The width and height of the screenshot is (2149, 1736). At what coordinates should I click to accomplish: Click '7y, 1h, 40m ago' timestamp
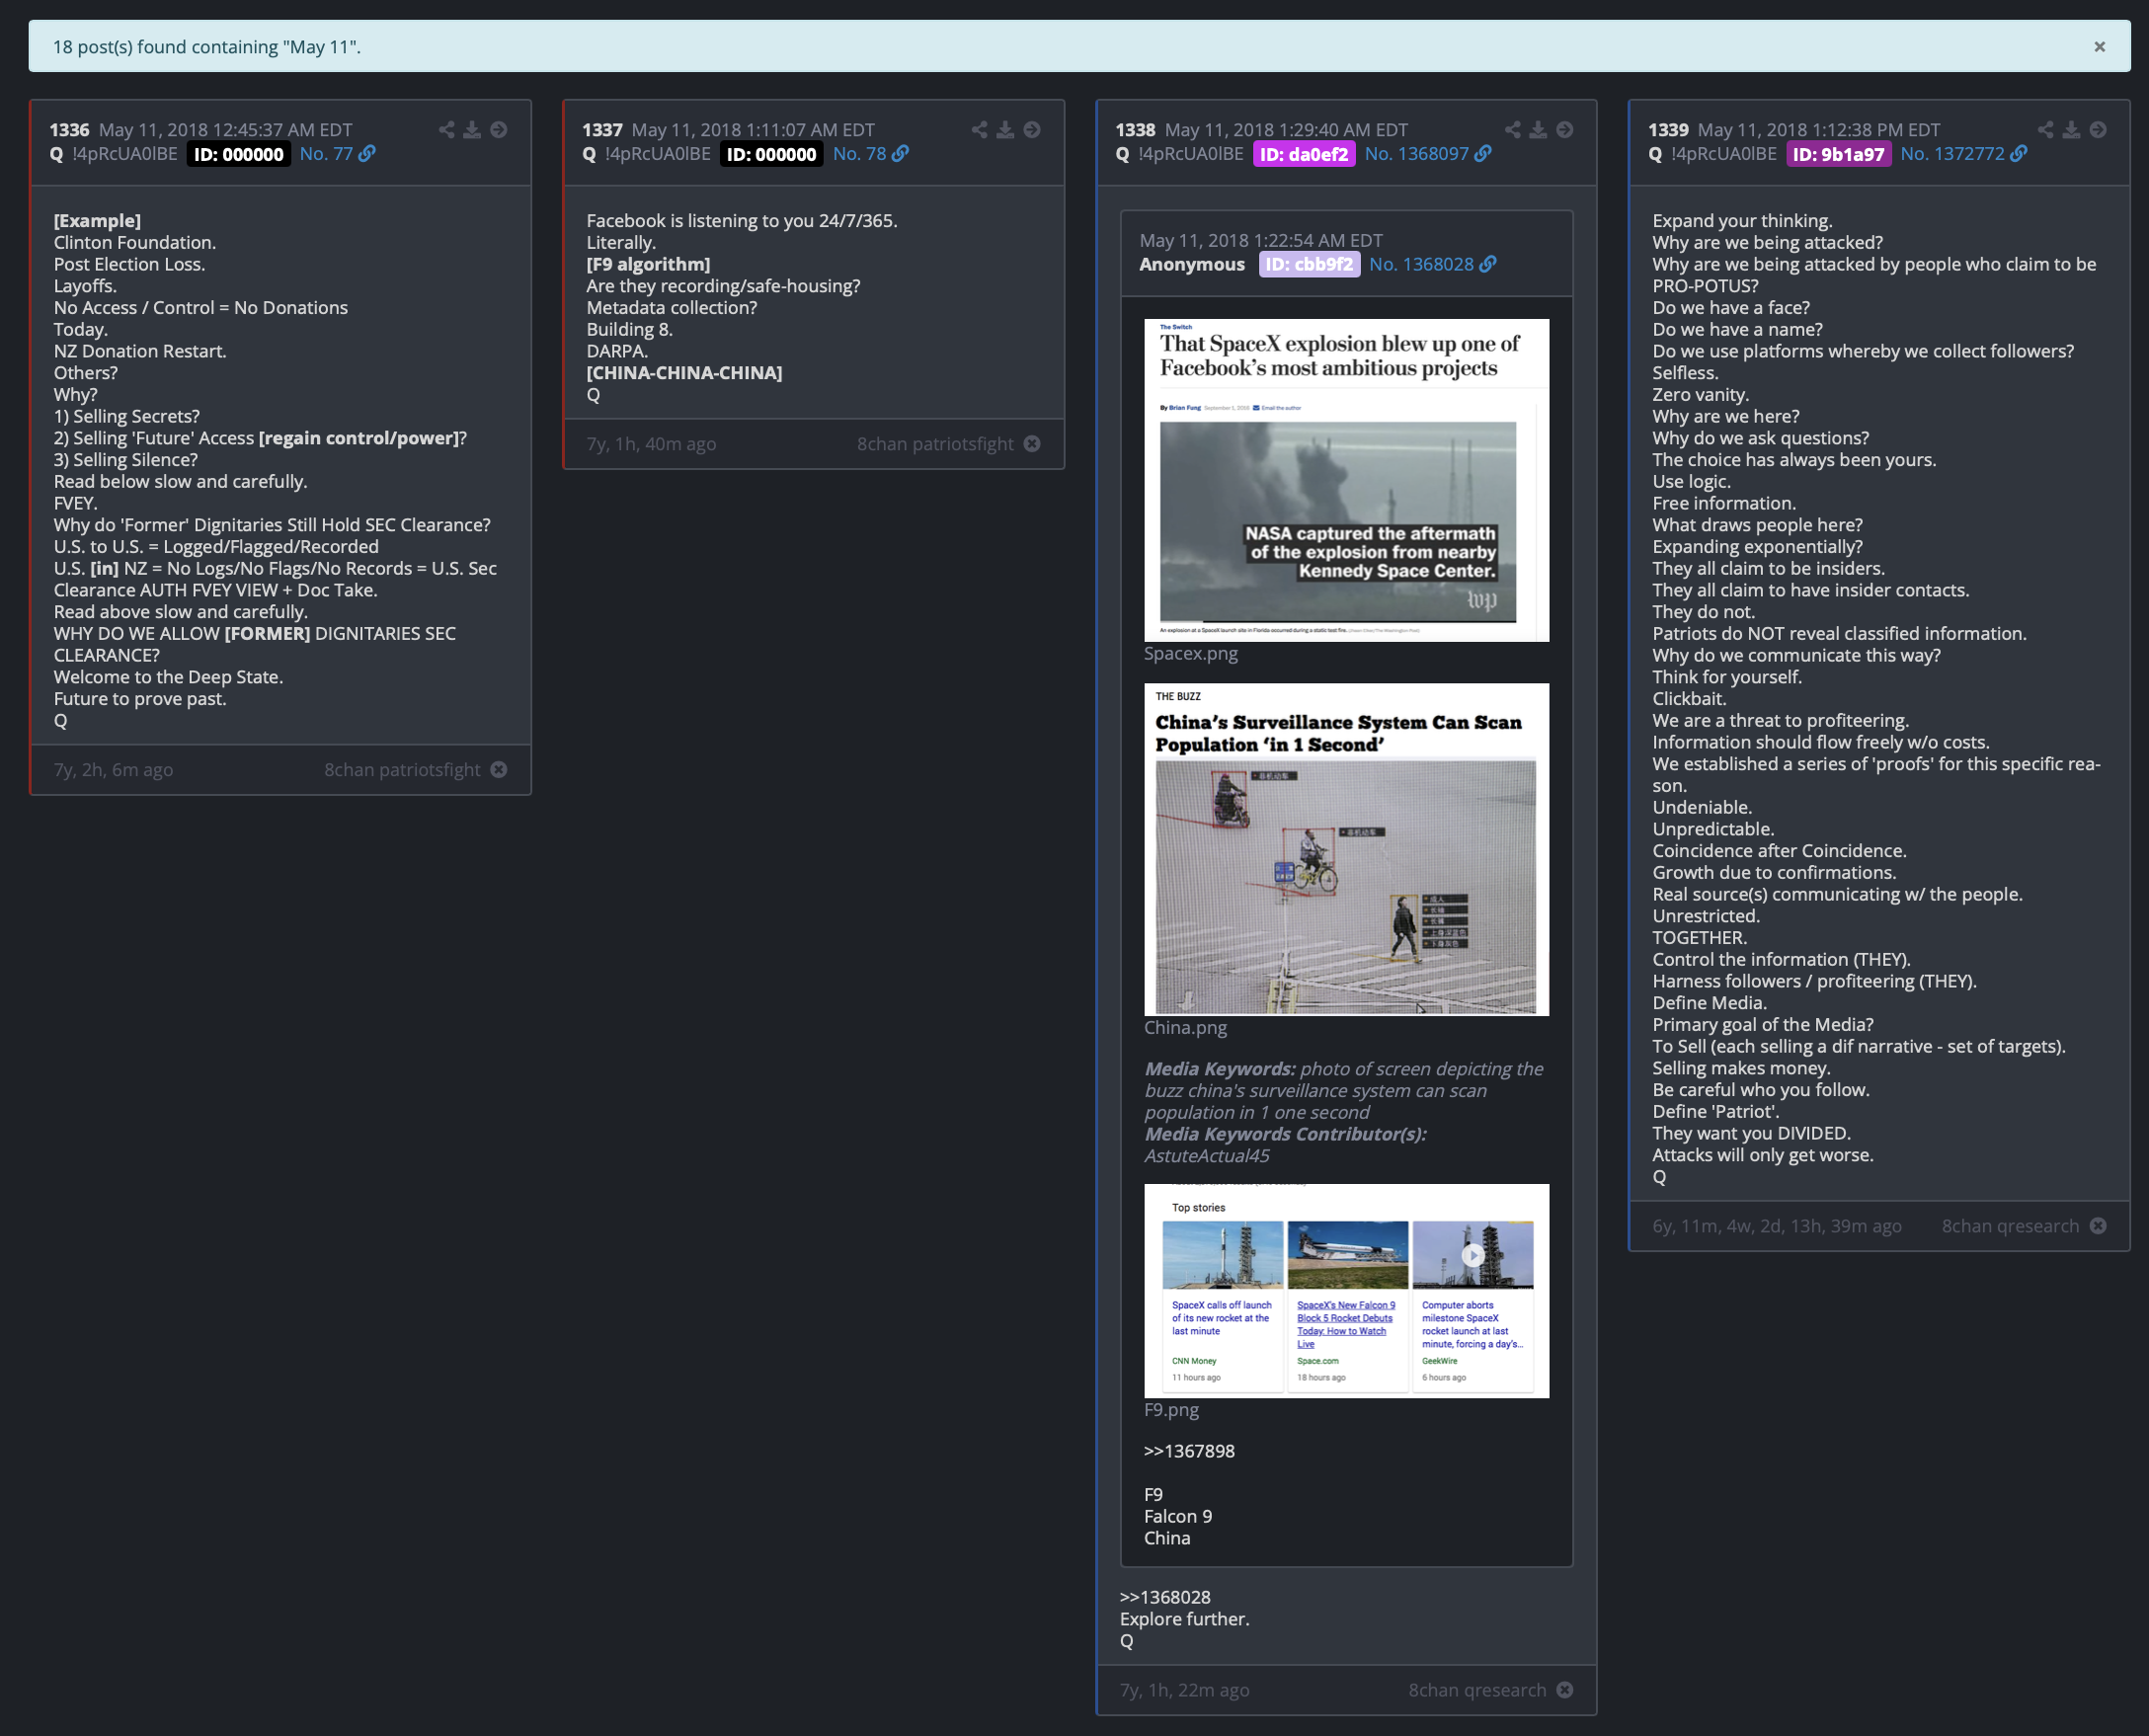coord(651,444)
